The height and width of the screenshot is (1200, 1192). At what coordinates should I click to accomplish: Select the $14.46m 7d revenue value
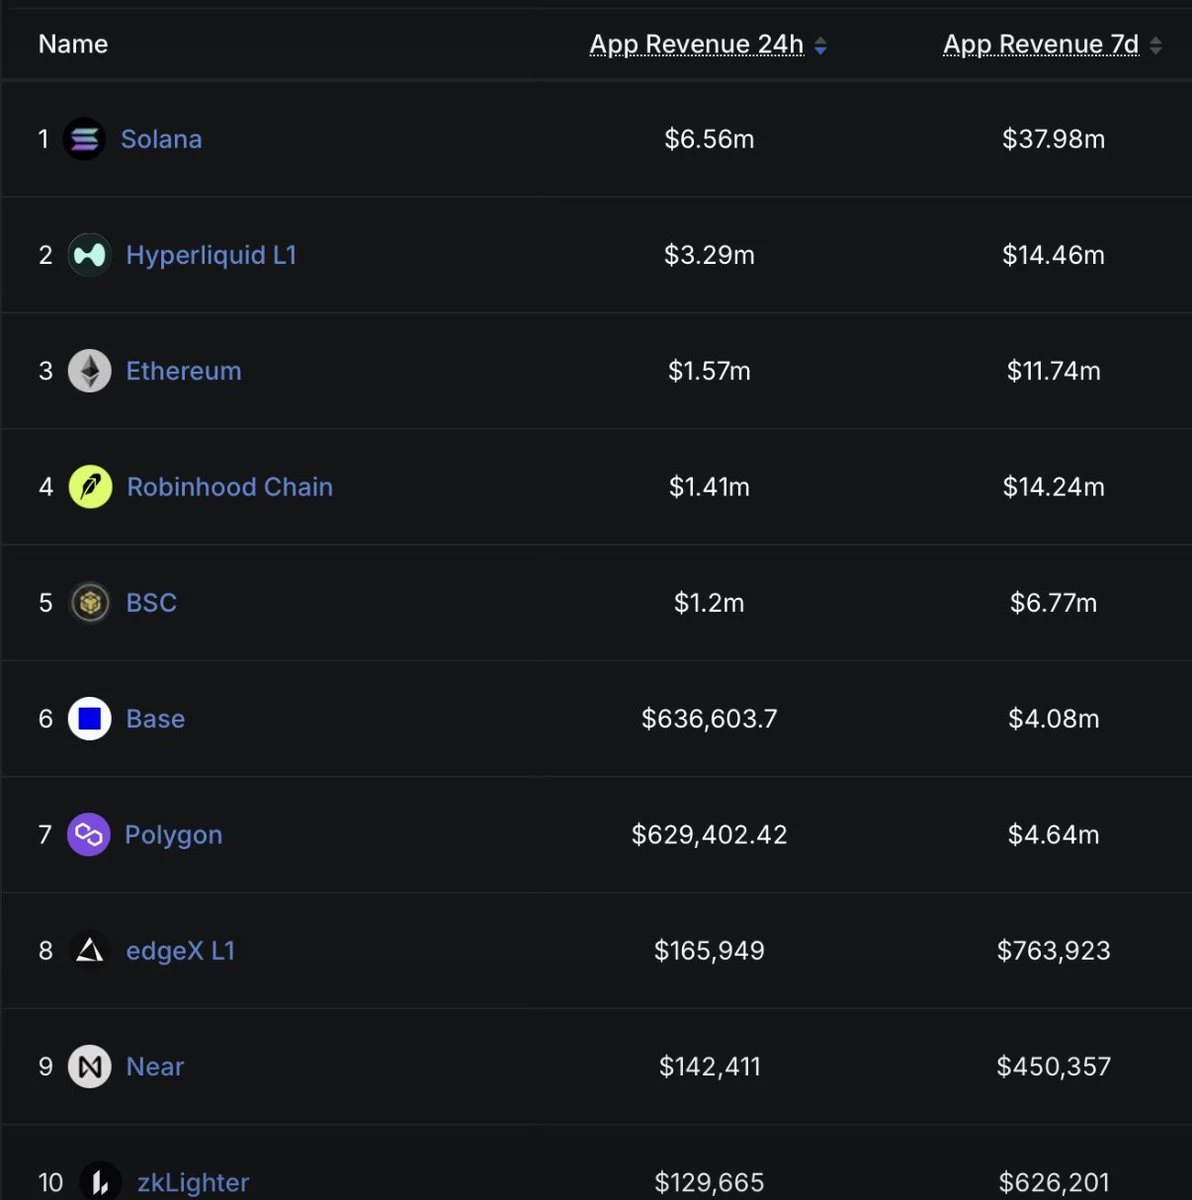1053,255
